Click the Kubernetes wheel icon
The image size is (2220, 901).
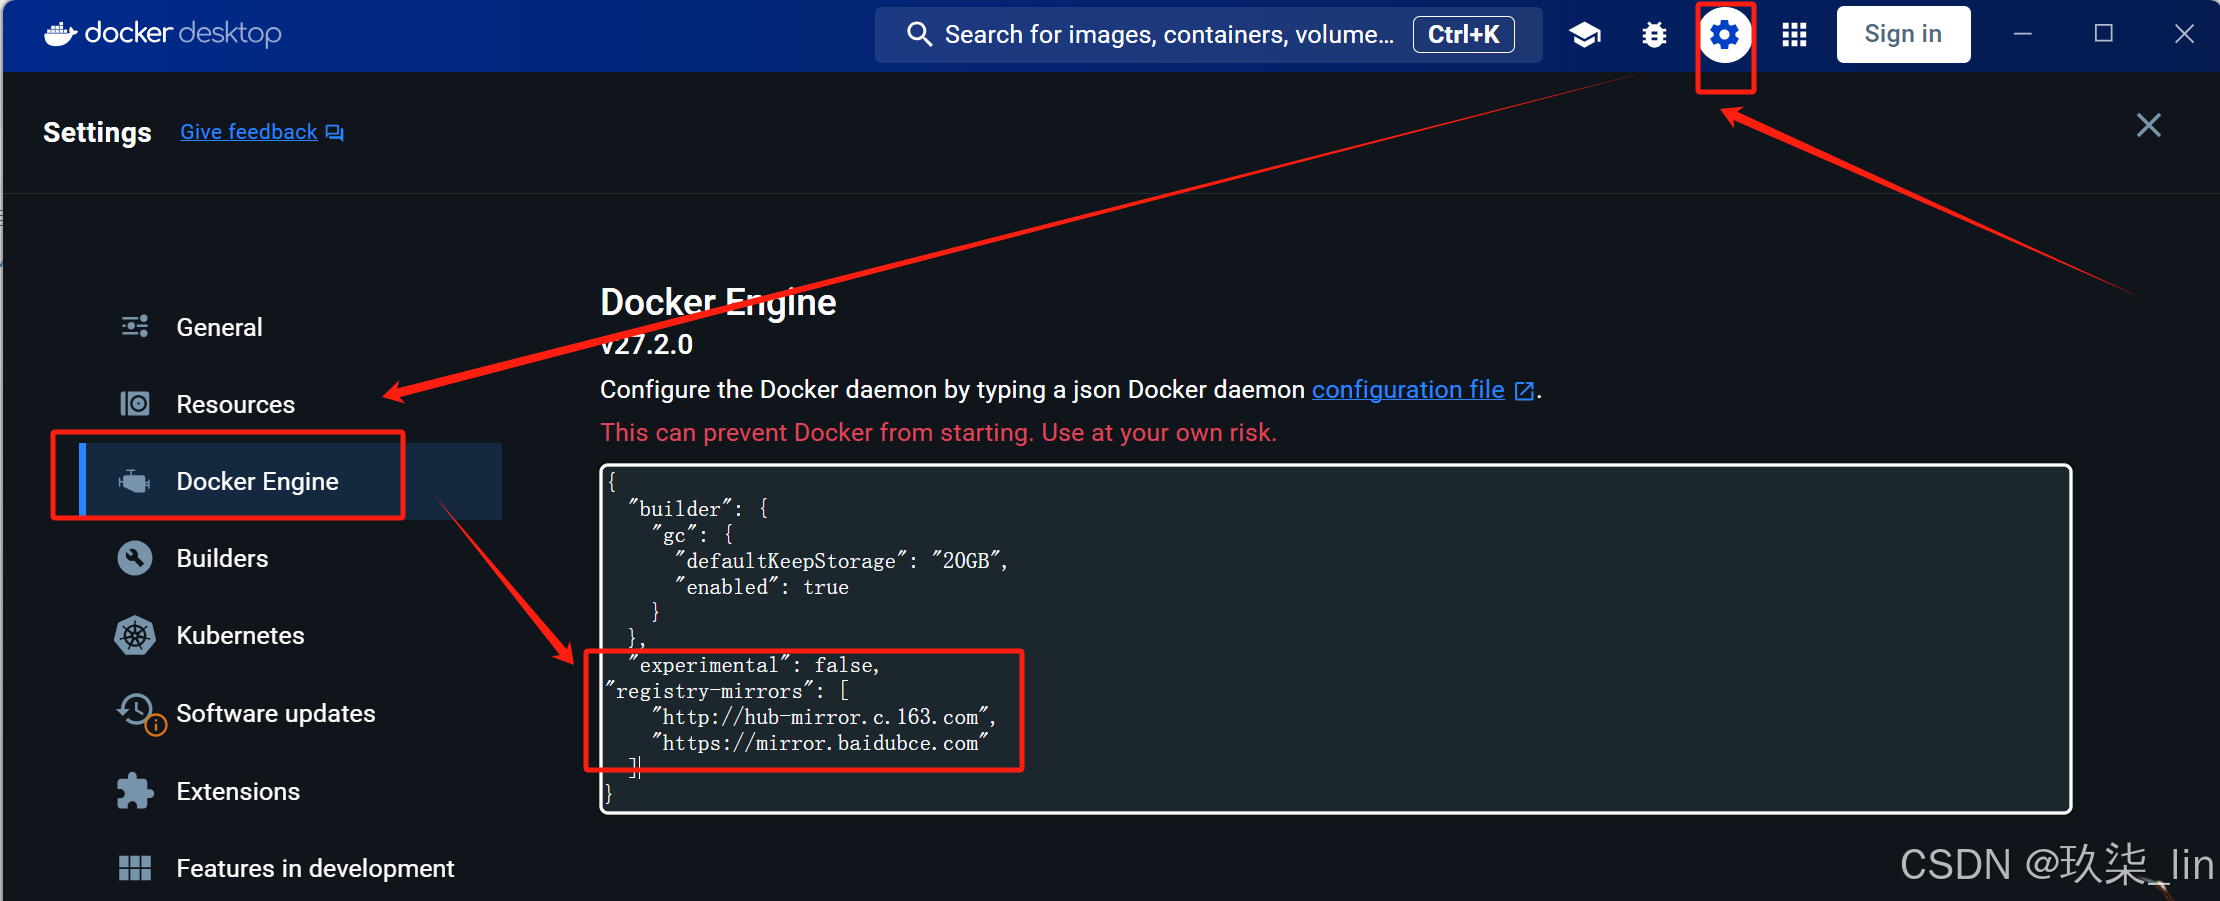[x=135, y=635]
